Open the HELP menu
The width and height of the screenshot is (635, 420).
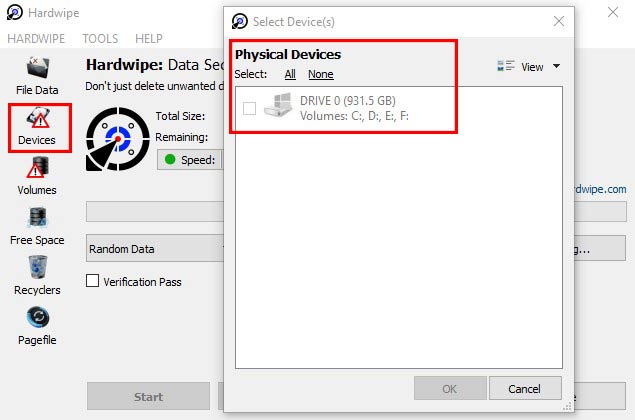[149, 38]
